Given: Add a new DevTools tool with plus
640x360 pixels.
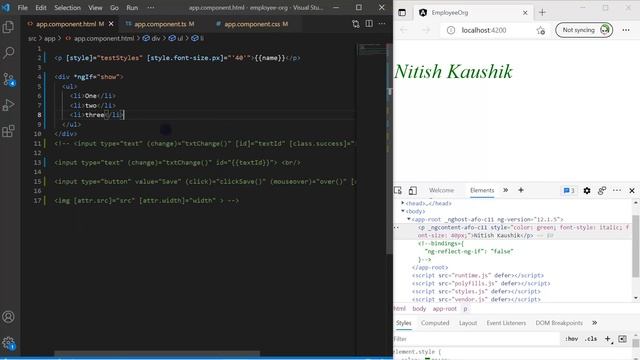Looking at the screenshot, I should coord(521,190).
